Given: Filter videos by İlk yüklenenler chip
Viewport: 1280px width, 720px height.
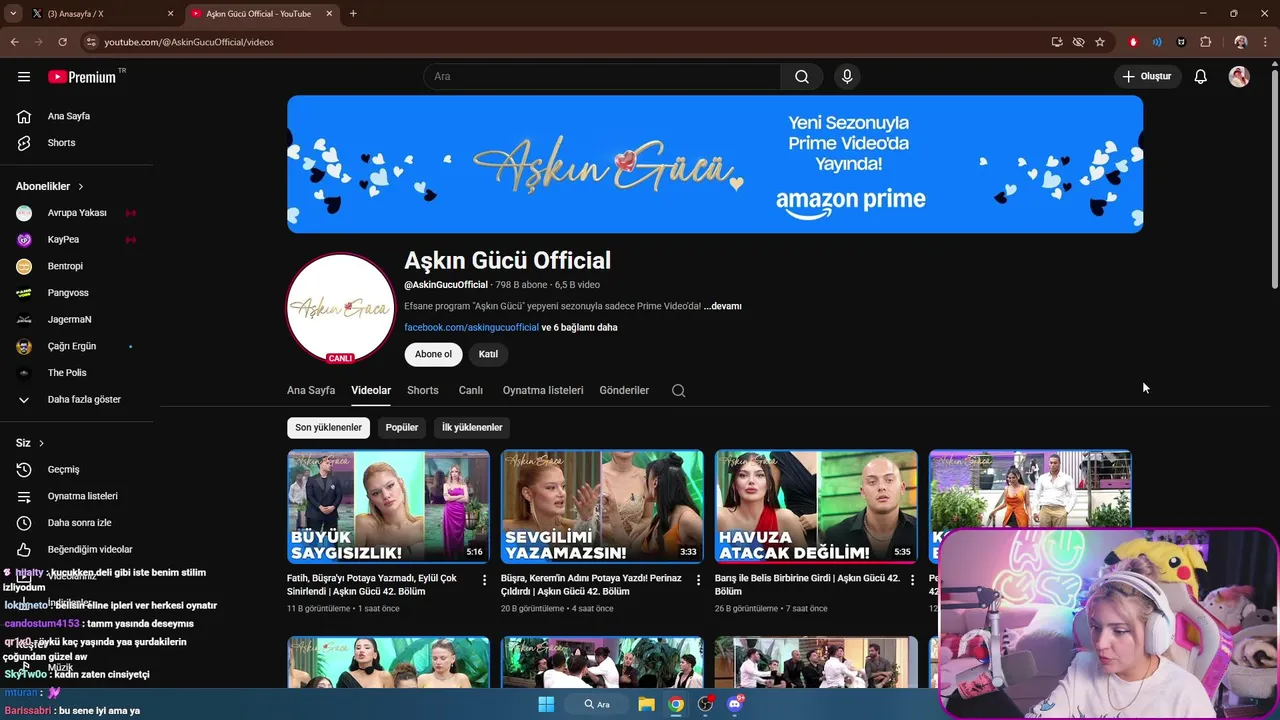Looking at the screenshot, I should pos(472,428).
